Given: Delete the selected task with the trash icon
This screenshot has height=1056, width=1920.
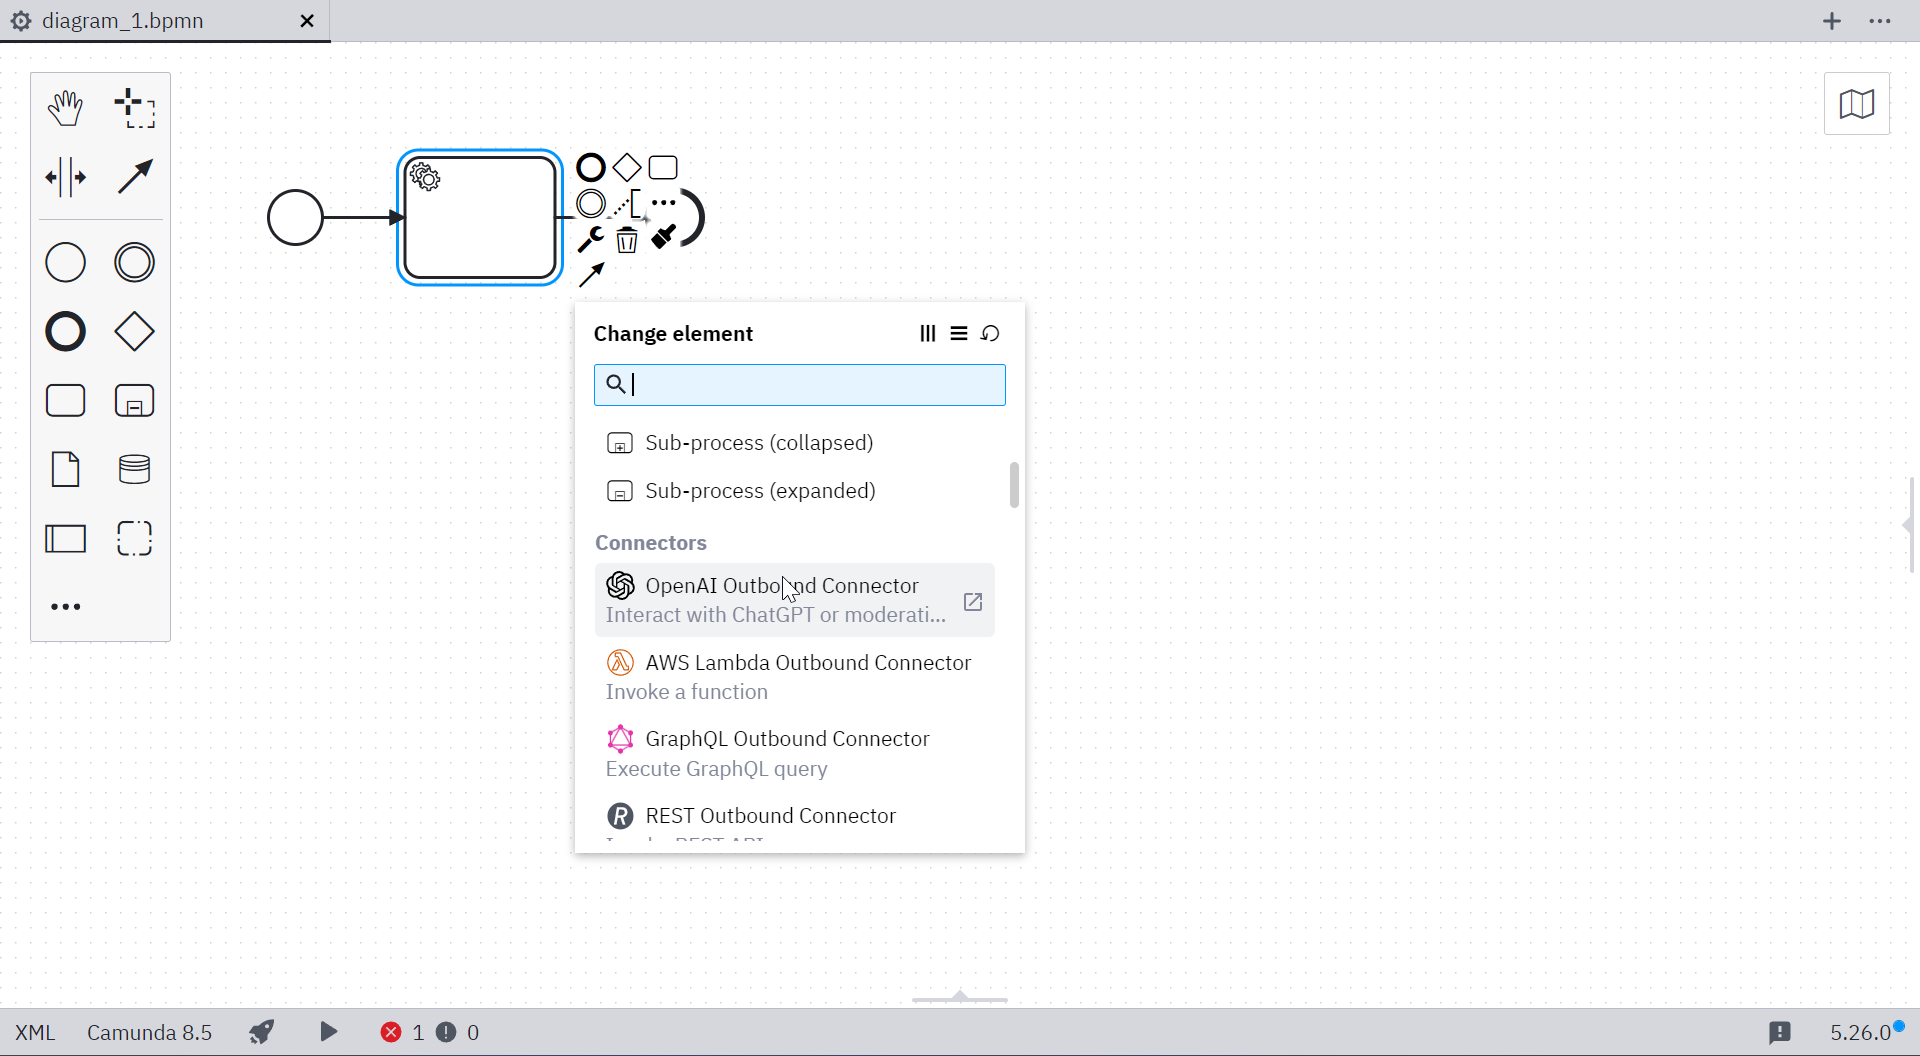Looking at the screenshot, I should (x=626, y=240).
